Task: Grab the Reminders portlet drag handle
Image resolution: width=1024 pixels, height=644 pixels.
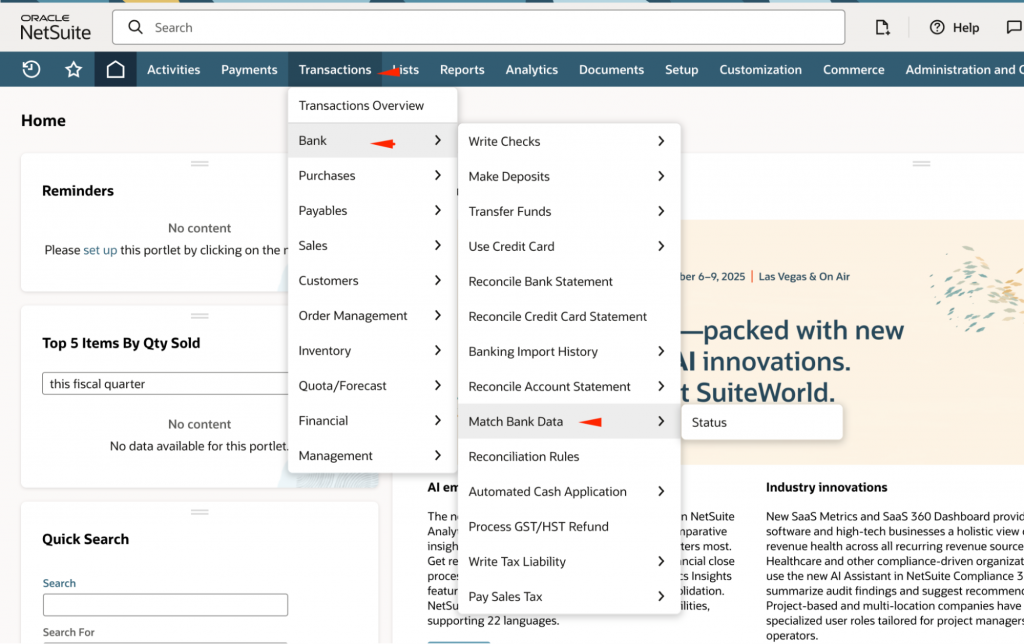Action: [199, 163]
